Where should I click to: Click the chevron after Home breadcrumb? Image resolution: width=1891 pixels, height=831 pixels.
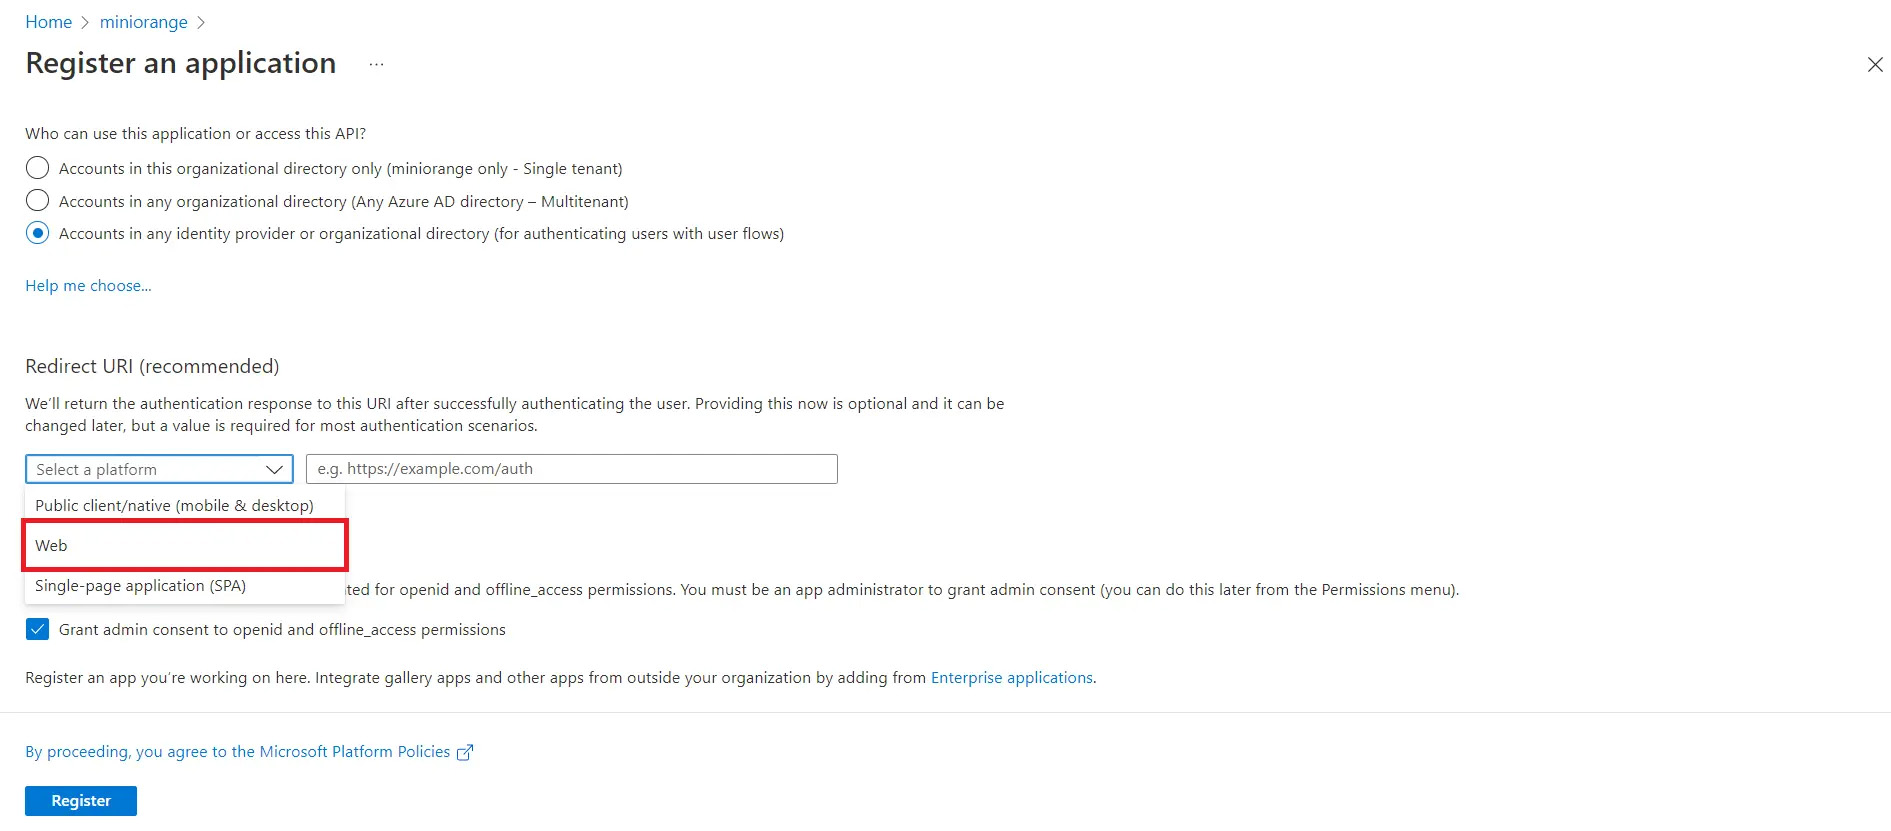tap(85, 22)
